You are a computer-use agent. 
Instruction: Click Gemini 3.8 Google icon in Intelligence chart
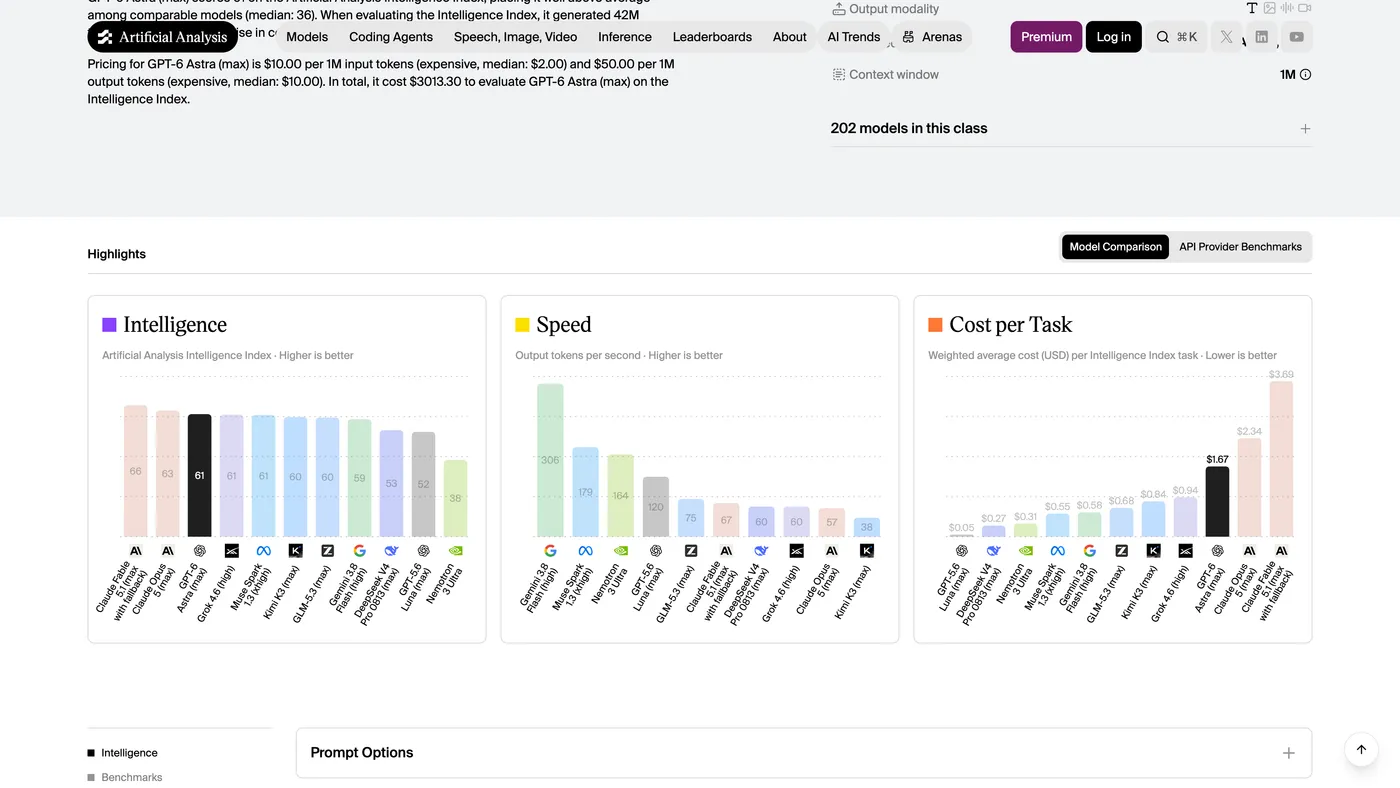pyautogui.click(x=360, y=551)
